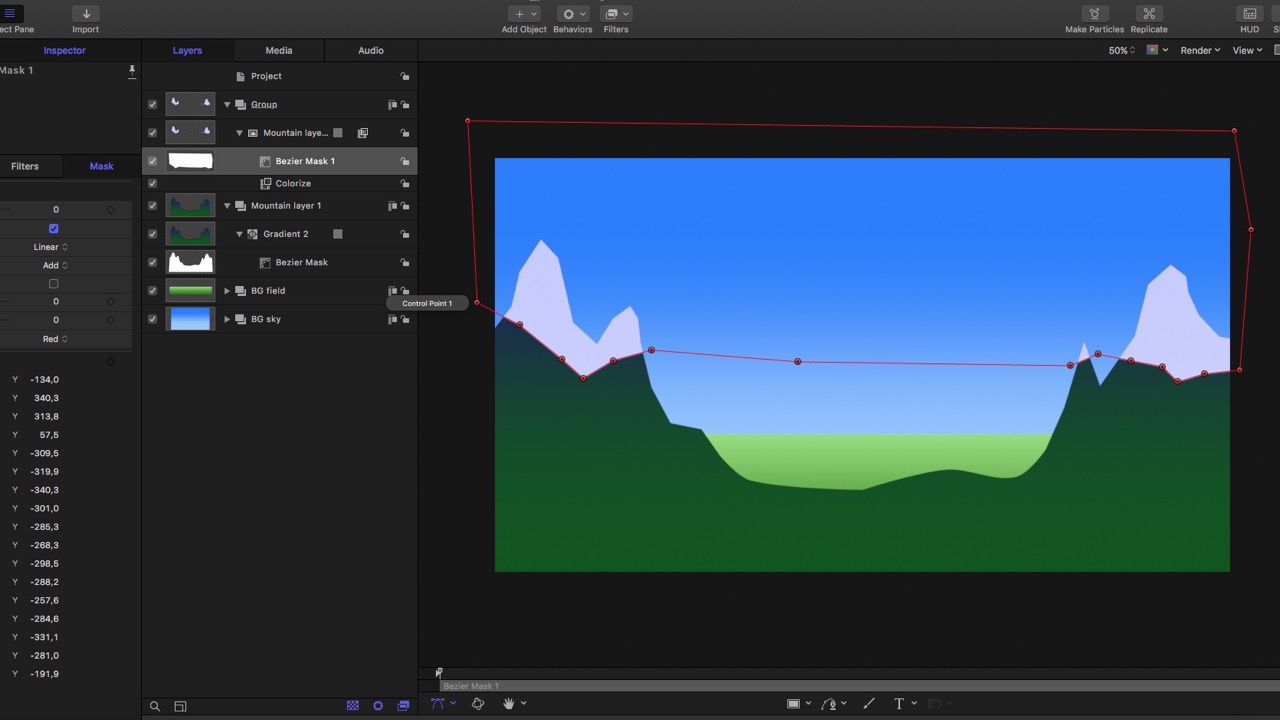The image size is (1280, 720).
Task: Switch to the Audio tab
Action: 371,50
